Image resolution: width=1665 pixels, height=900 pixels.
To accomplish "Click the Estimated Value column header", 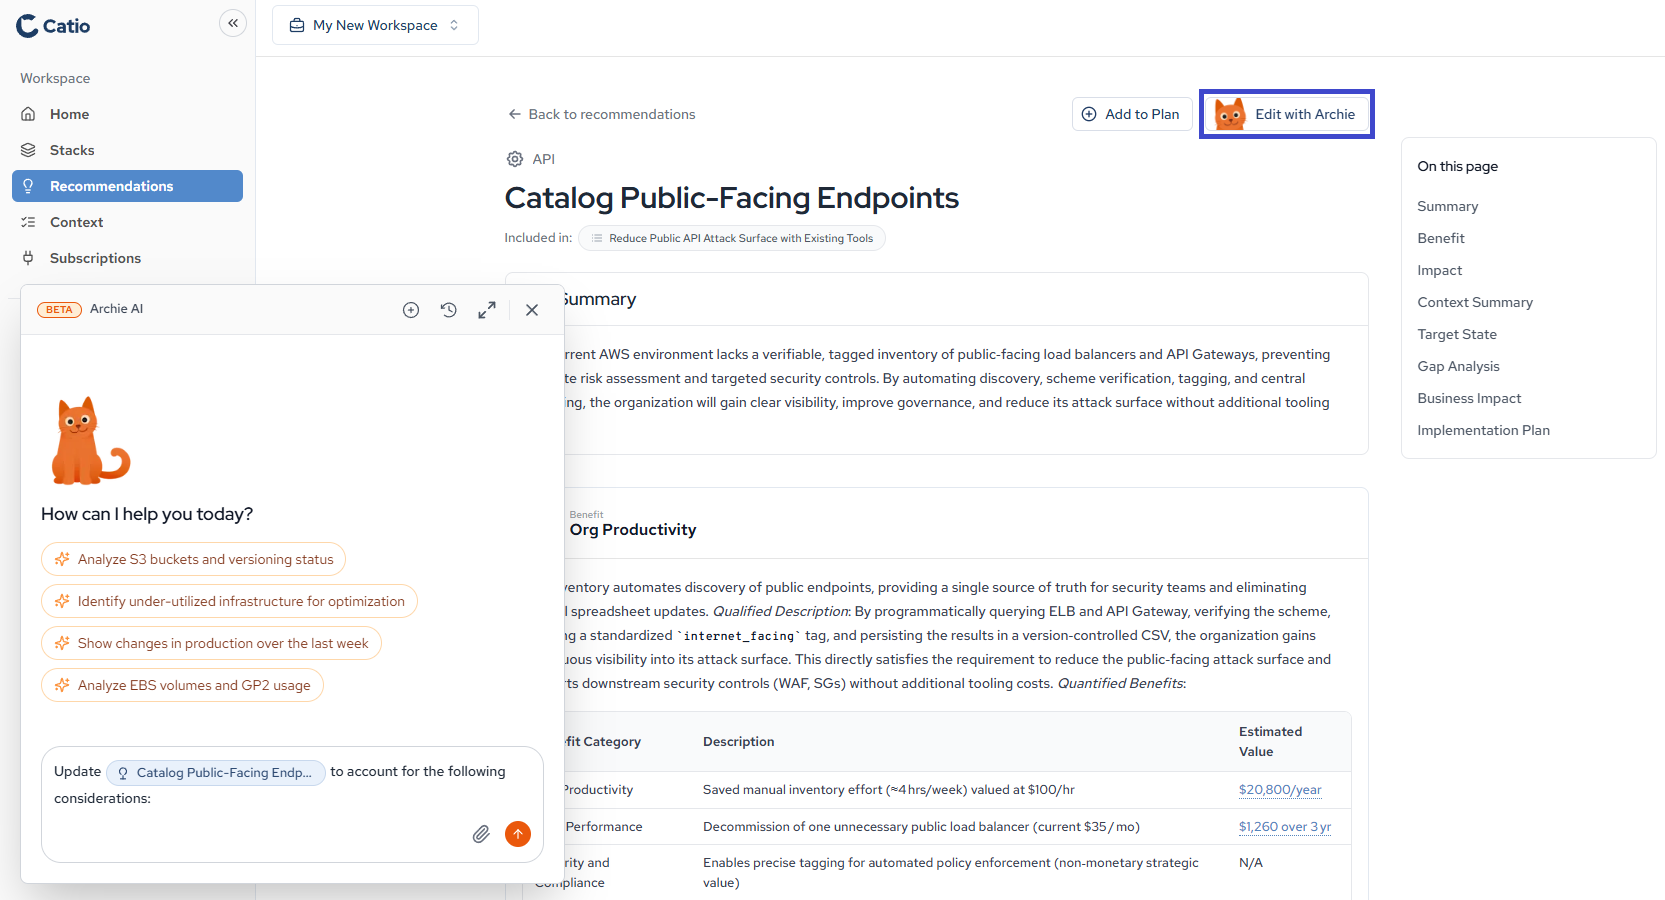I will [x=1270, y=741].
